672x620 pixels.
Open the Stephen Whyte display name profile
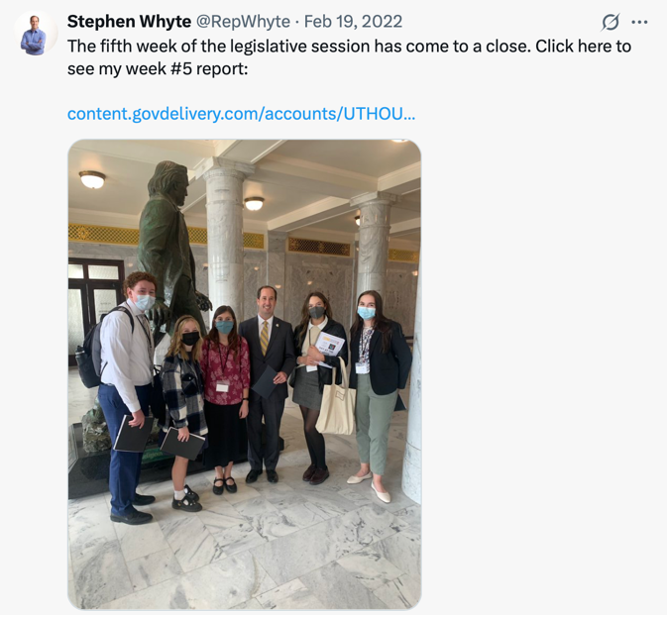click(x=130, y=21)
